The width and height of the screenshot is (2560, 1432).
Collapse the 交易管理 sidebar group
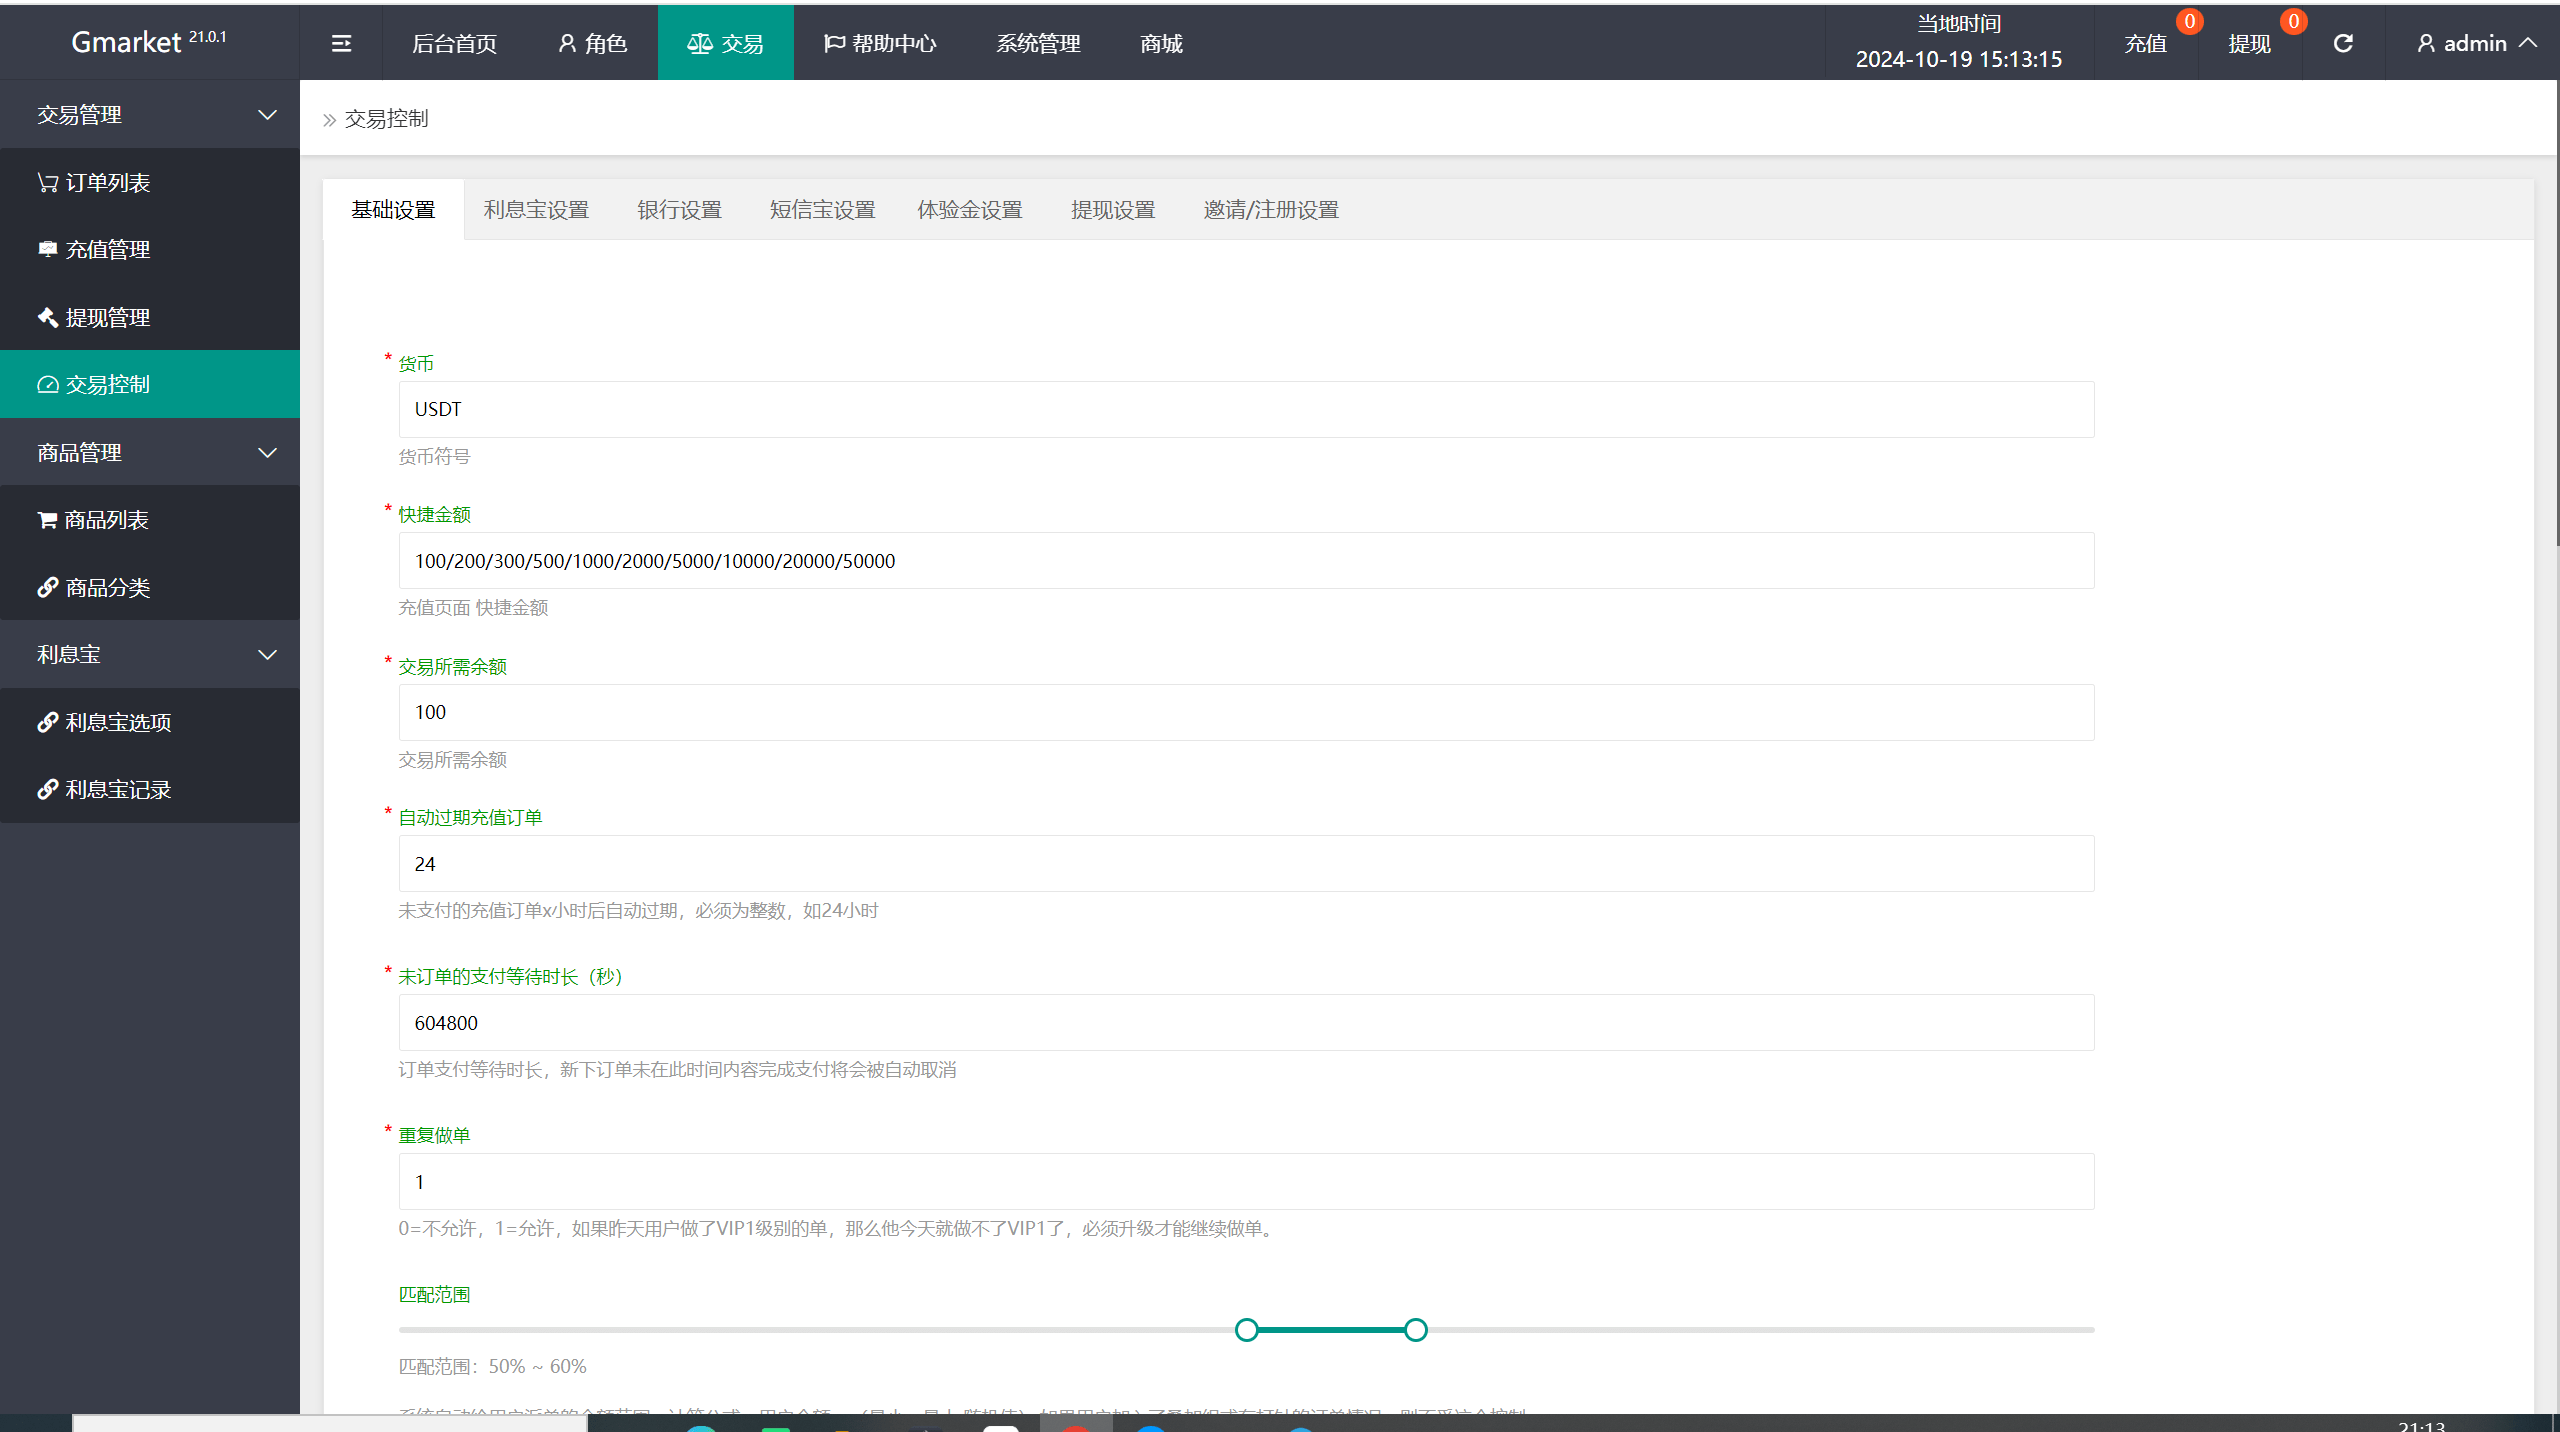(x=266, y=115)
